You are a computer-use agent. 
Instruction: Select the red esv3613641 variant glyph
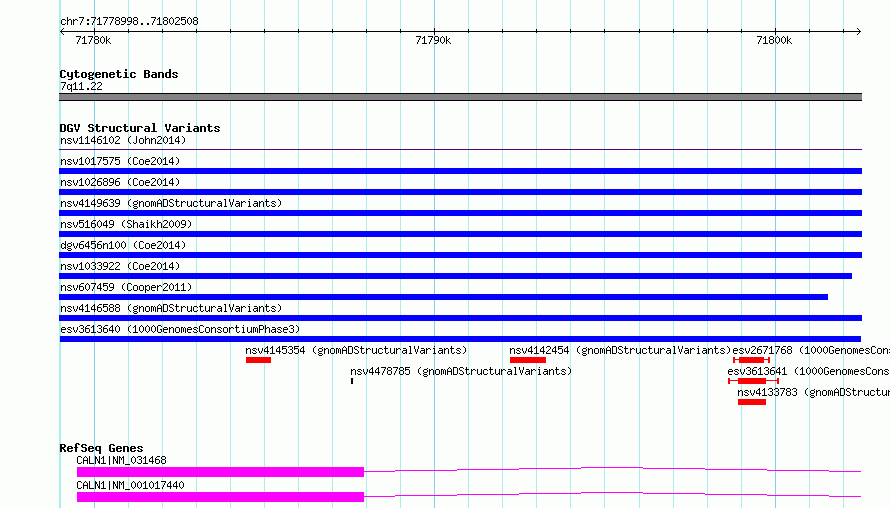(x=753, y=381)
